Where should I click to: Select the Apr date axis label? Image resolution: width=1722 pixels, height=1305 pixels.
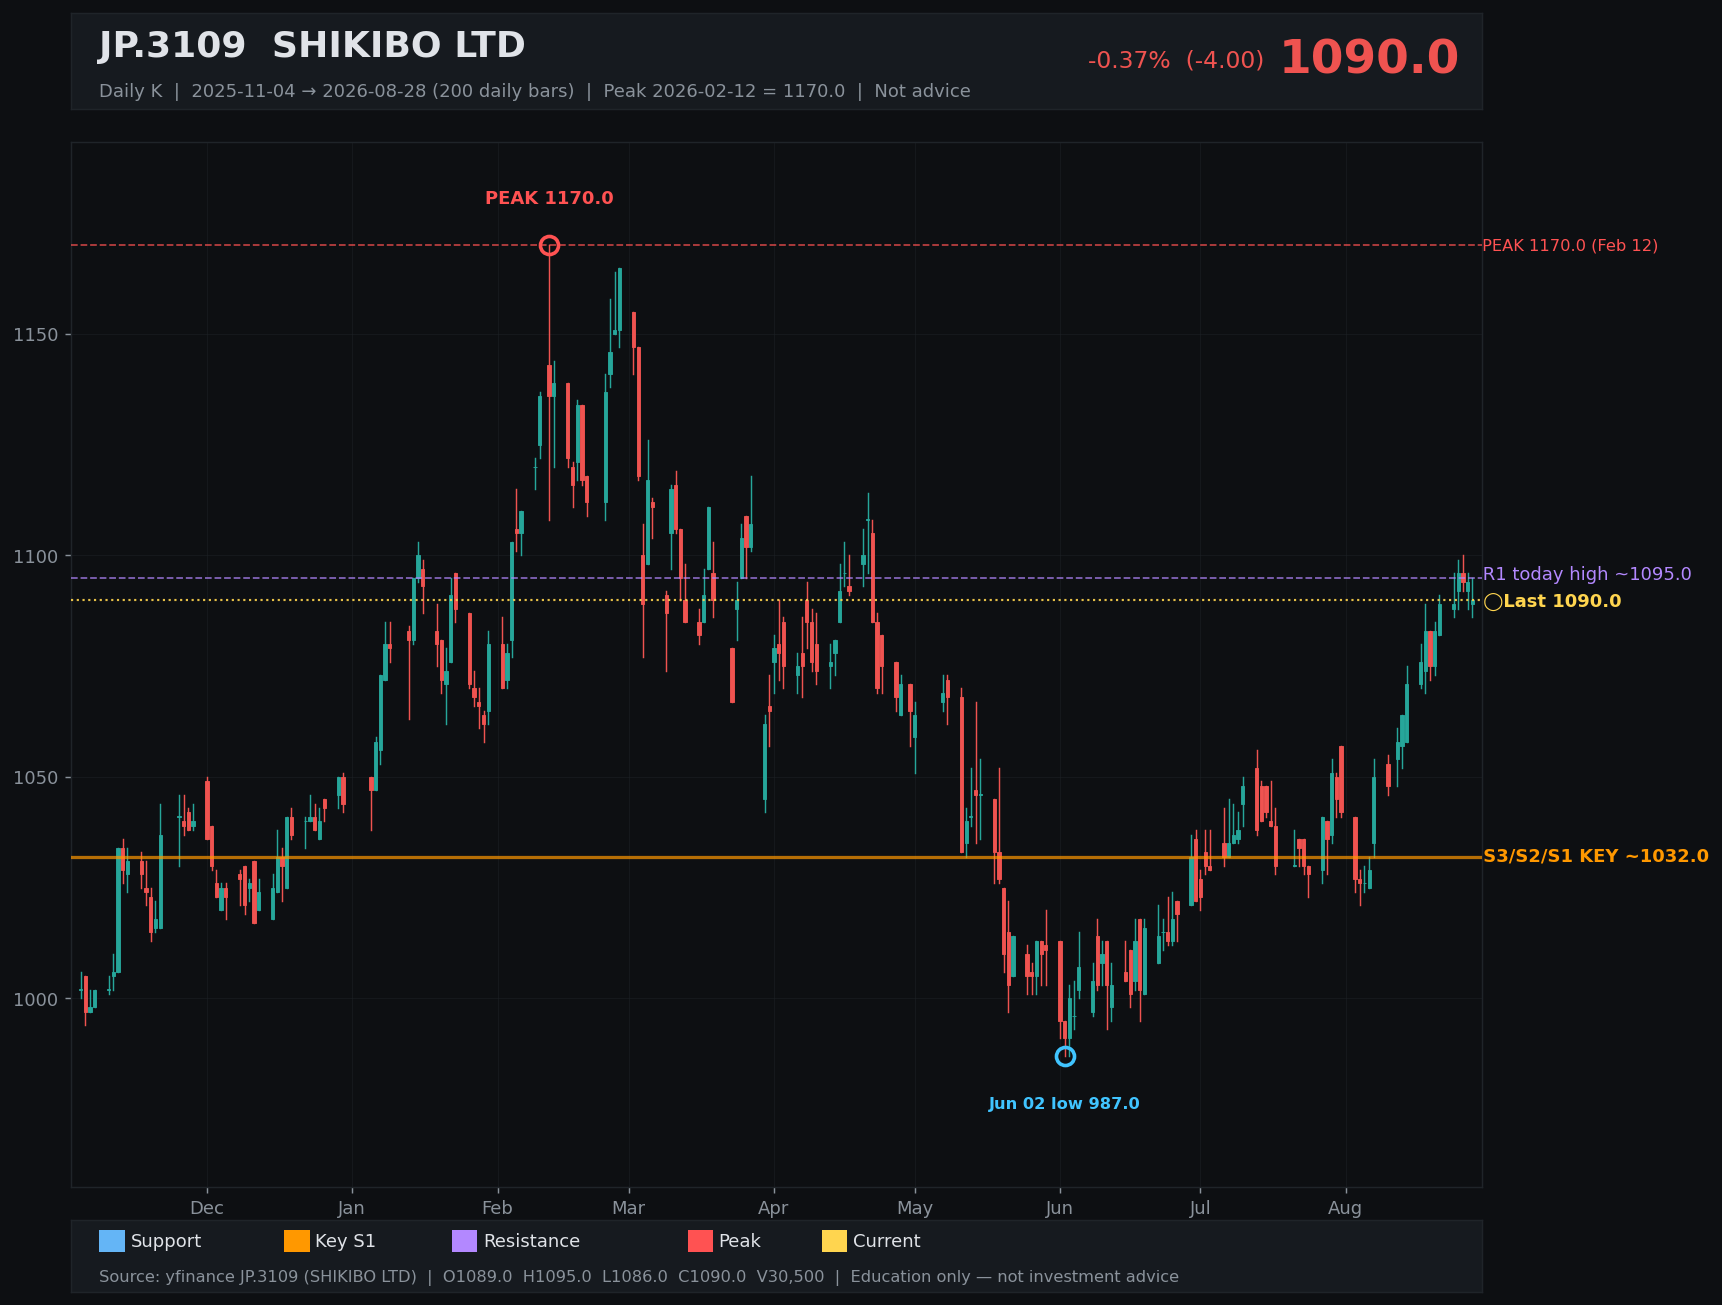coord(773,1208)
